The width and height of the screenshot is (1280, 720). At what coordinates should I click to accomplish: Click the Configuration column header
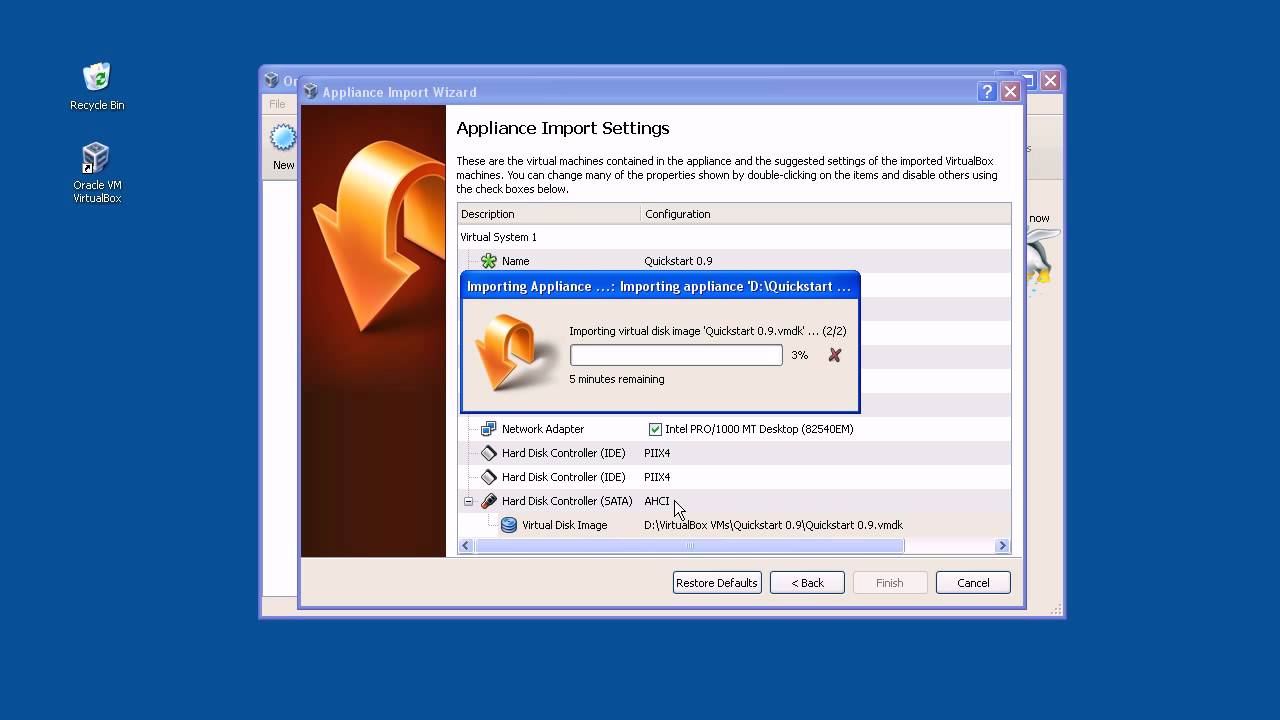click(826, 214)
